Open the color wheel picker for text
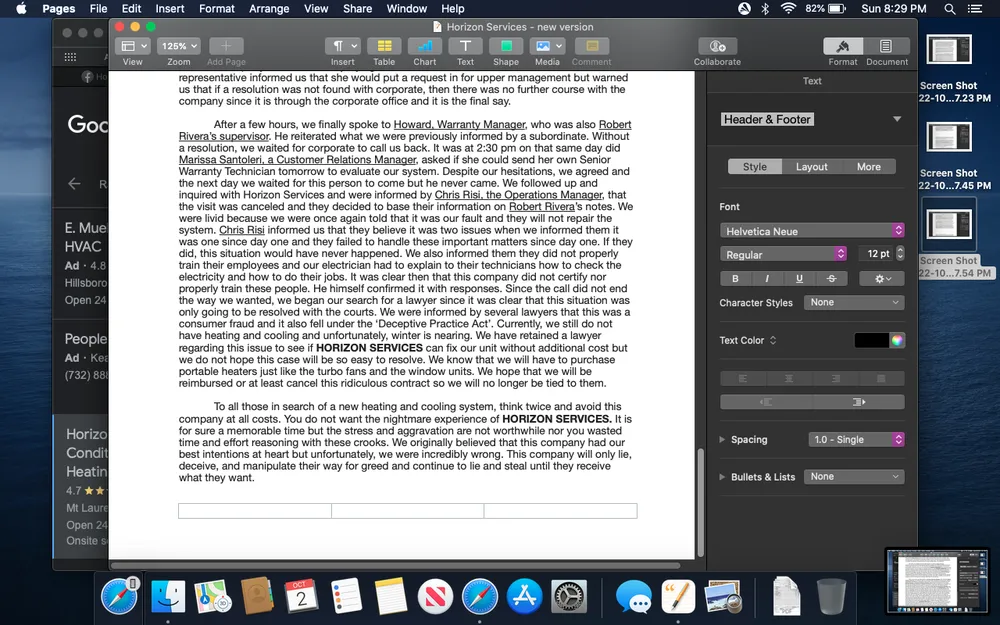Image resolution: width=1000 pixels, height=625 pixels. pos(897,340)
